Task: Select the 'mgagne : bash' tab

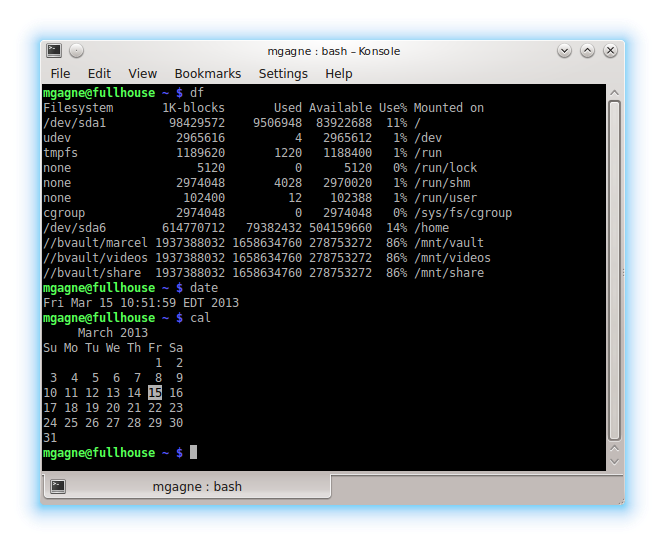Action: pyautogui.click(x=187, y=486)
